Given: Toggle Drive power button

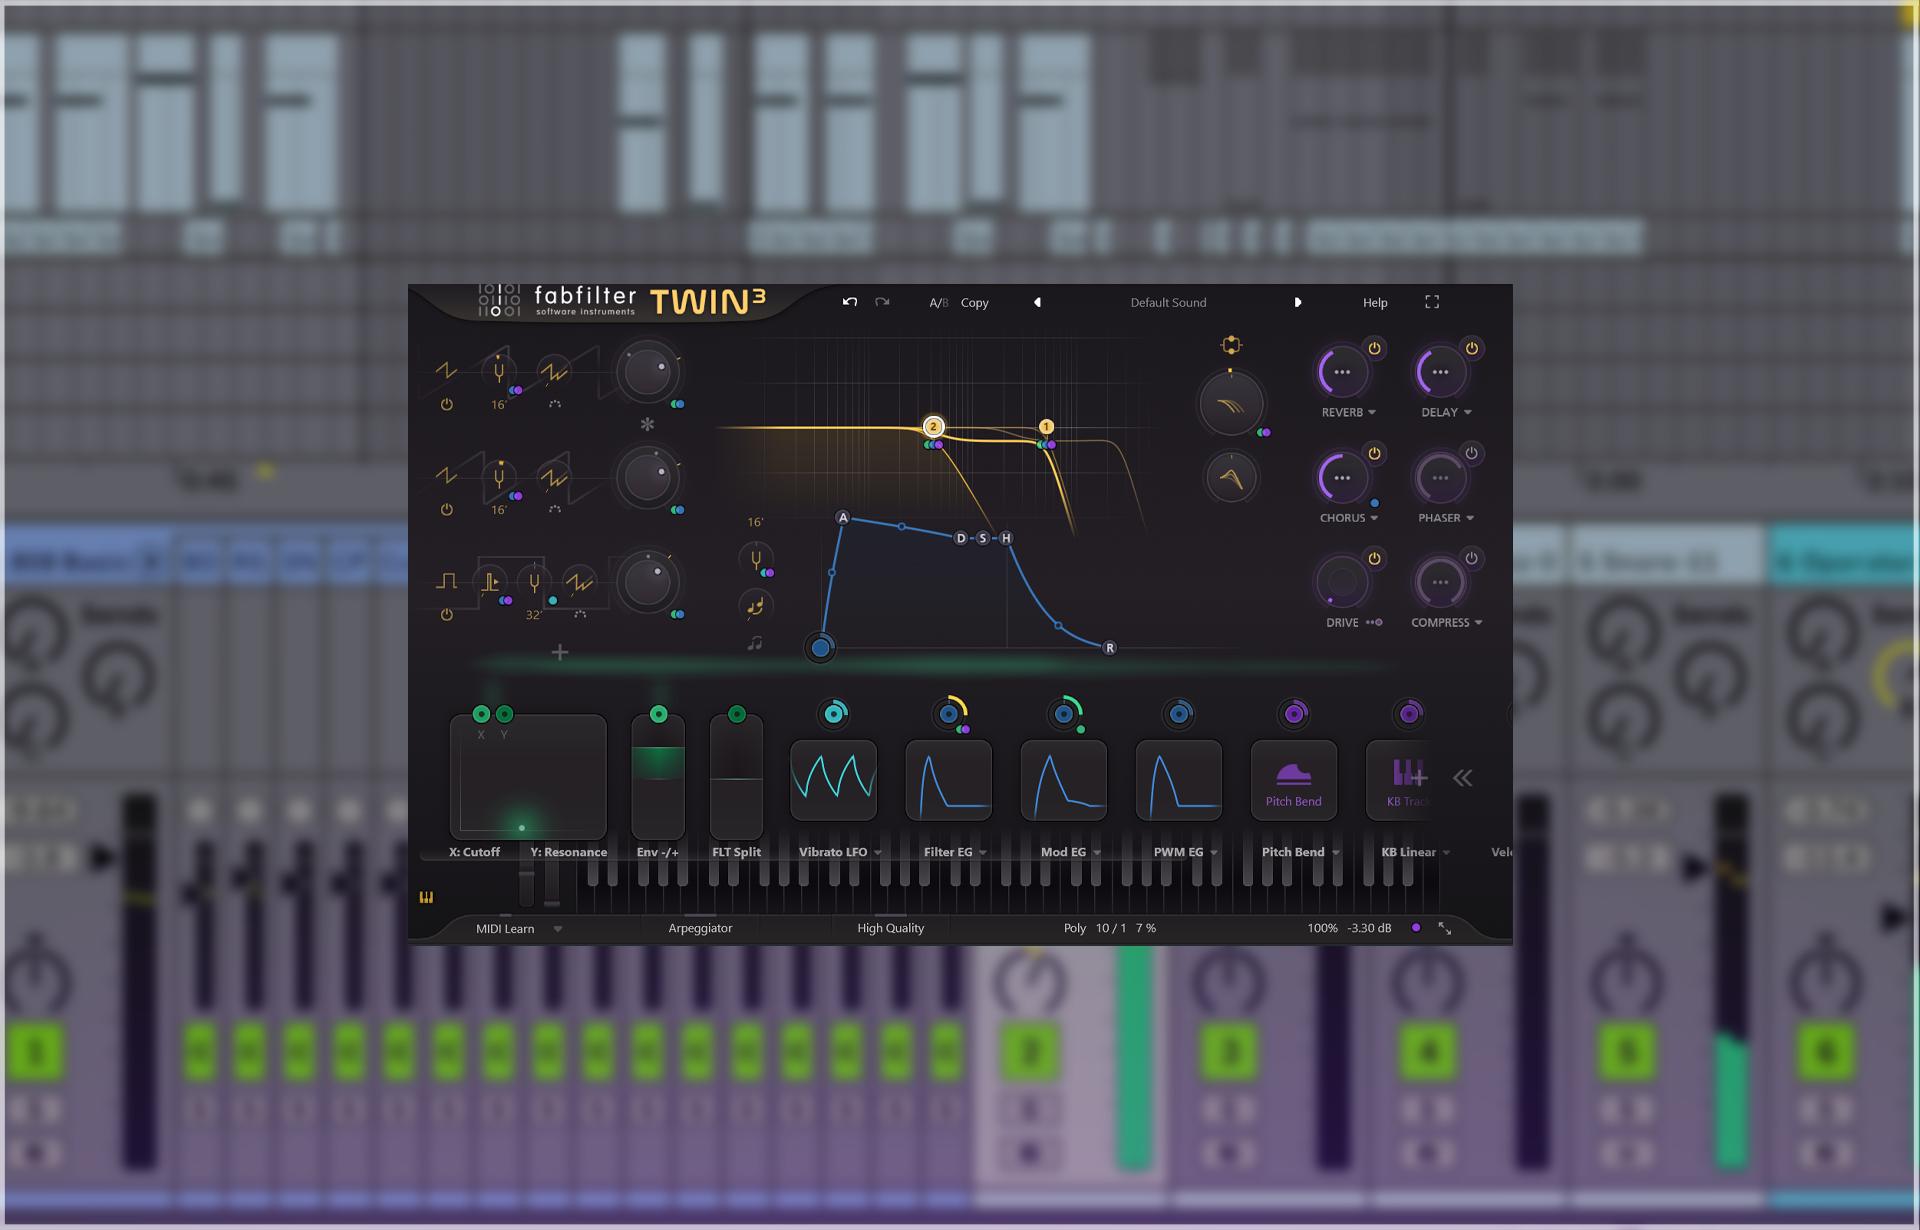Looking at the screenshot, I should pos(1374,558).
